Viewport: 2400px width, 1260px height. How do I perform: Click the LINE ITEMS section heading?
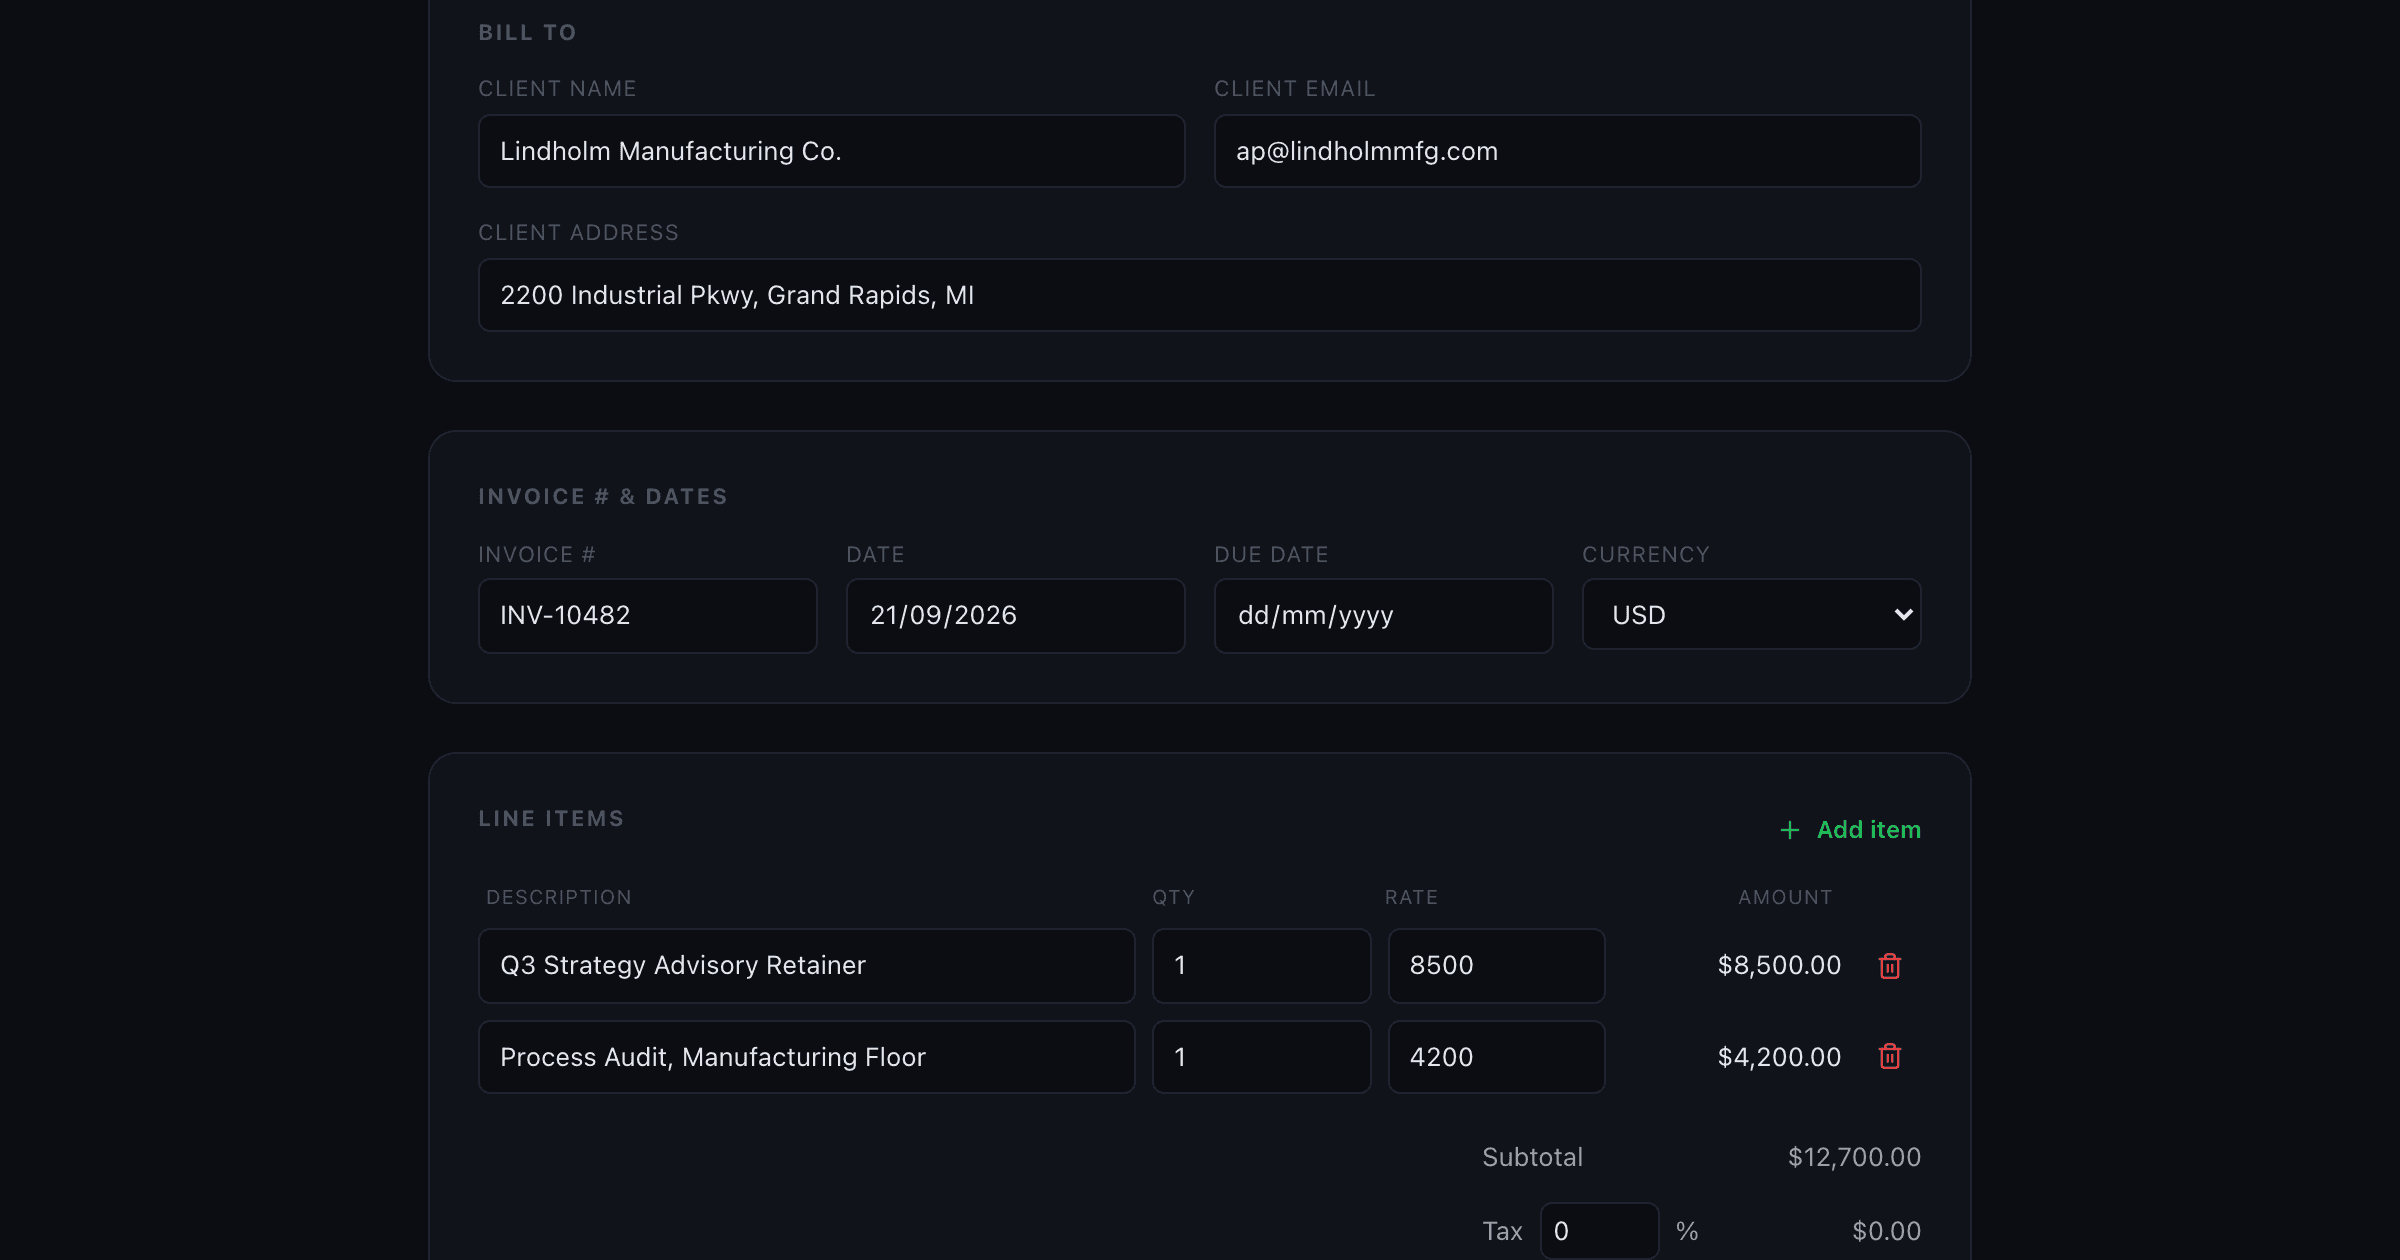[551, 818]
